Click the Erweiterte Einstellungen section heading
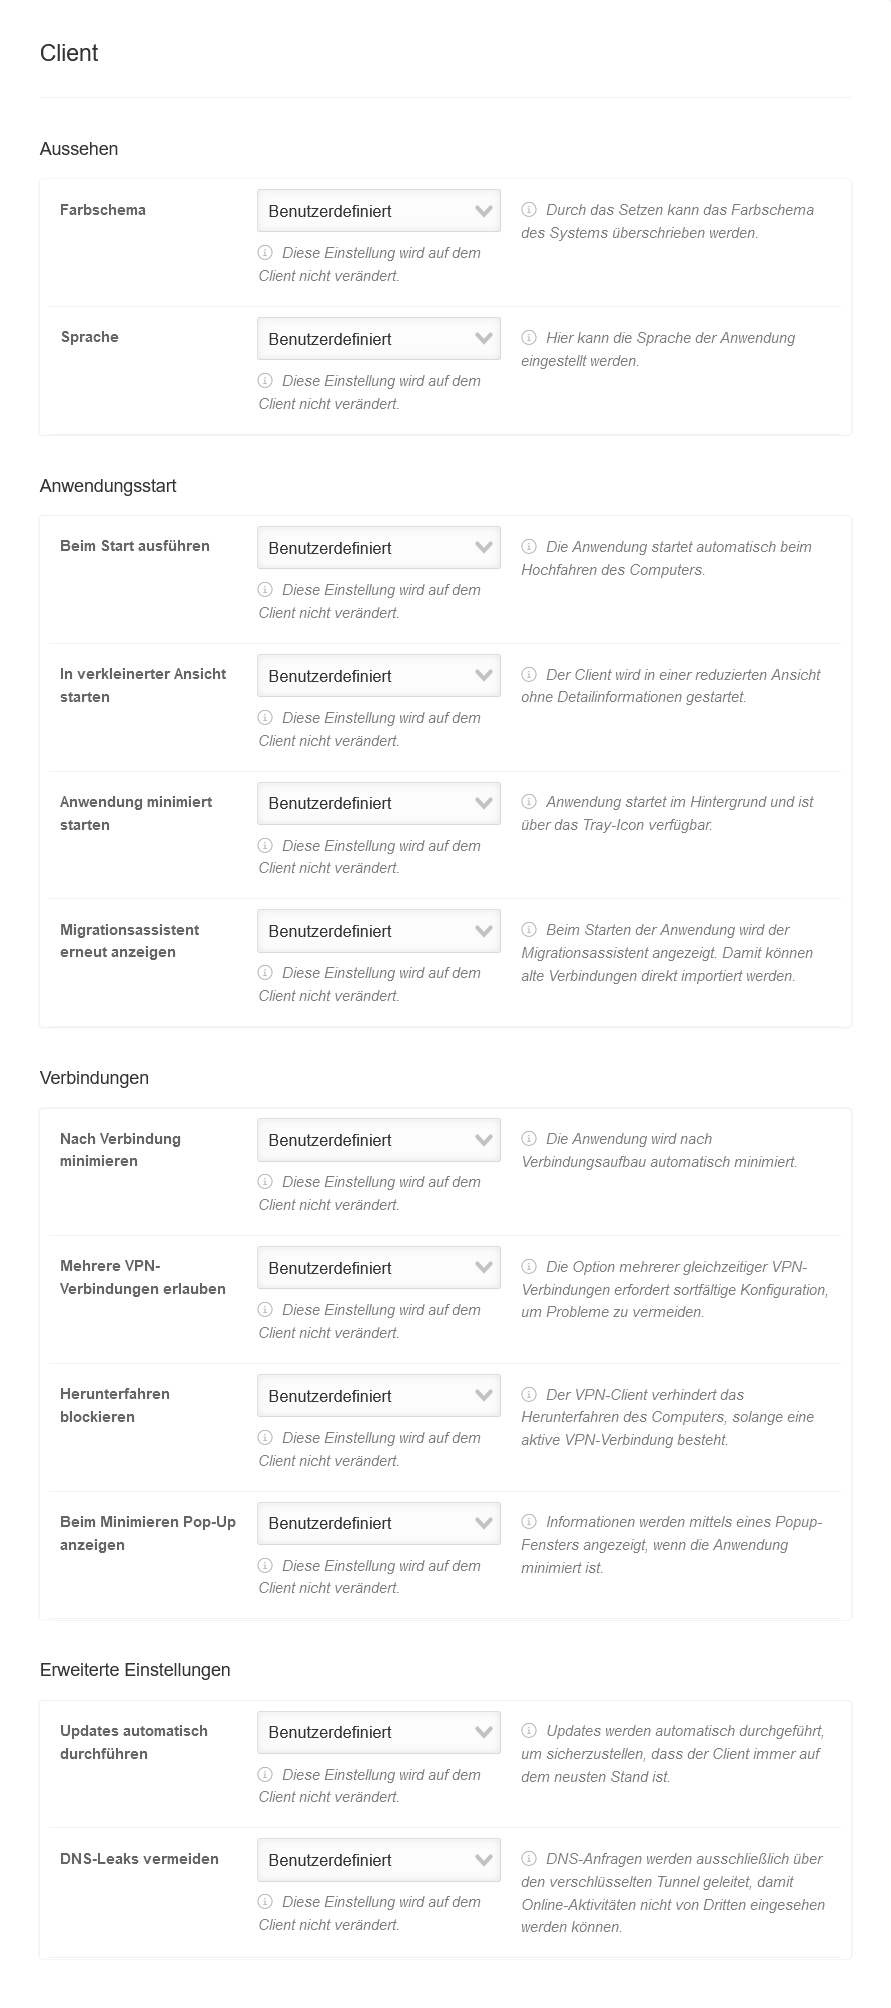Image resolution: width=891 pixels, height=2008 pixels. [x=135, y=1670]
